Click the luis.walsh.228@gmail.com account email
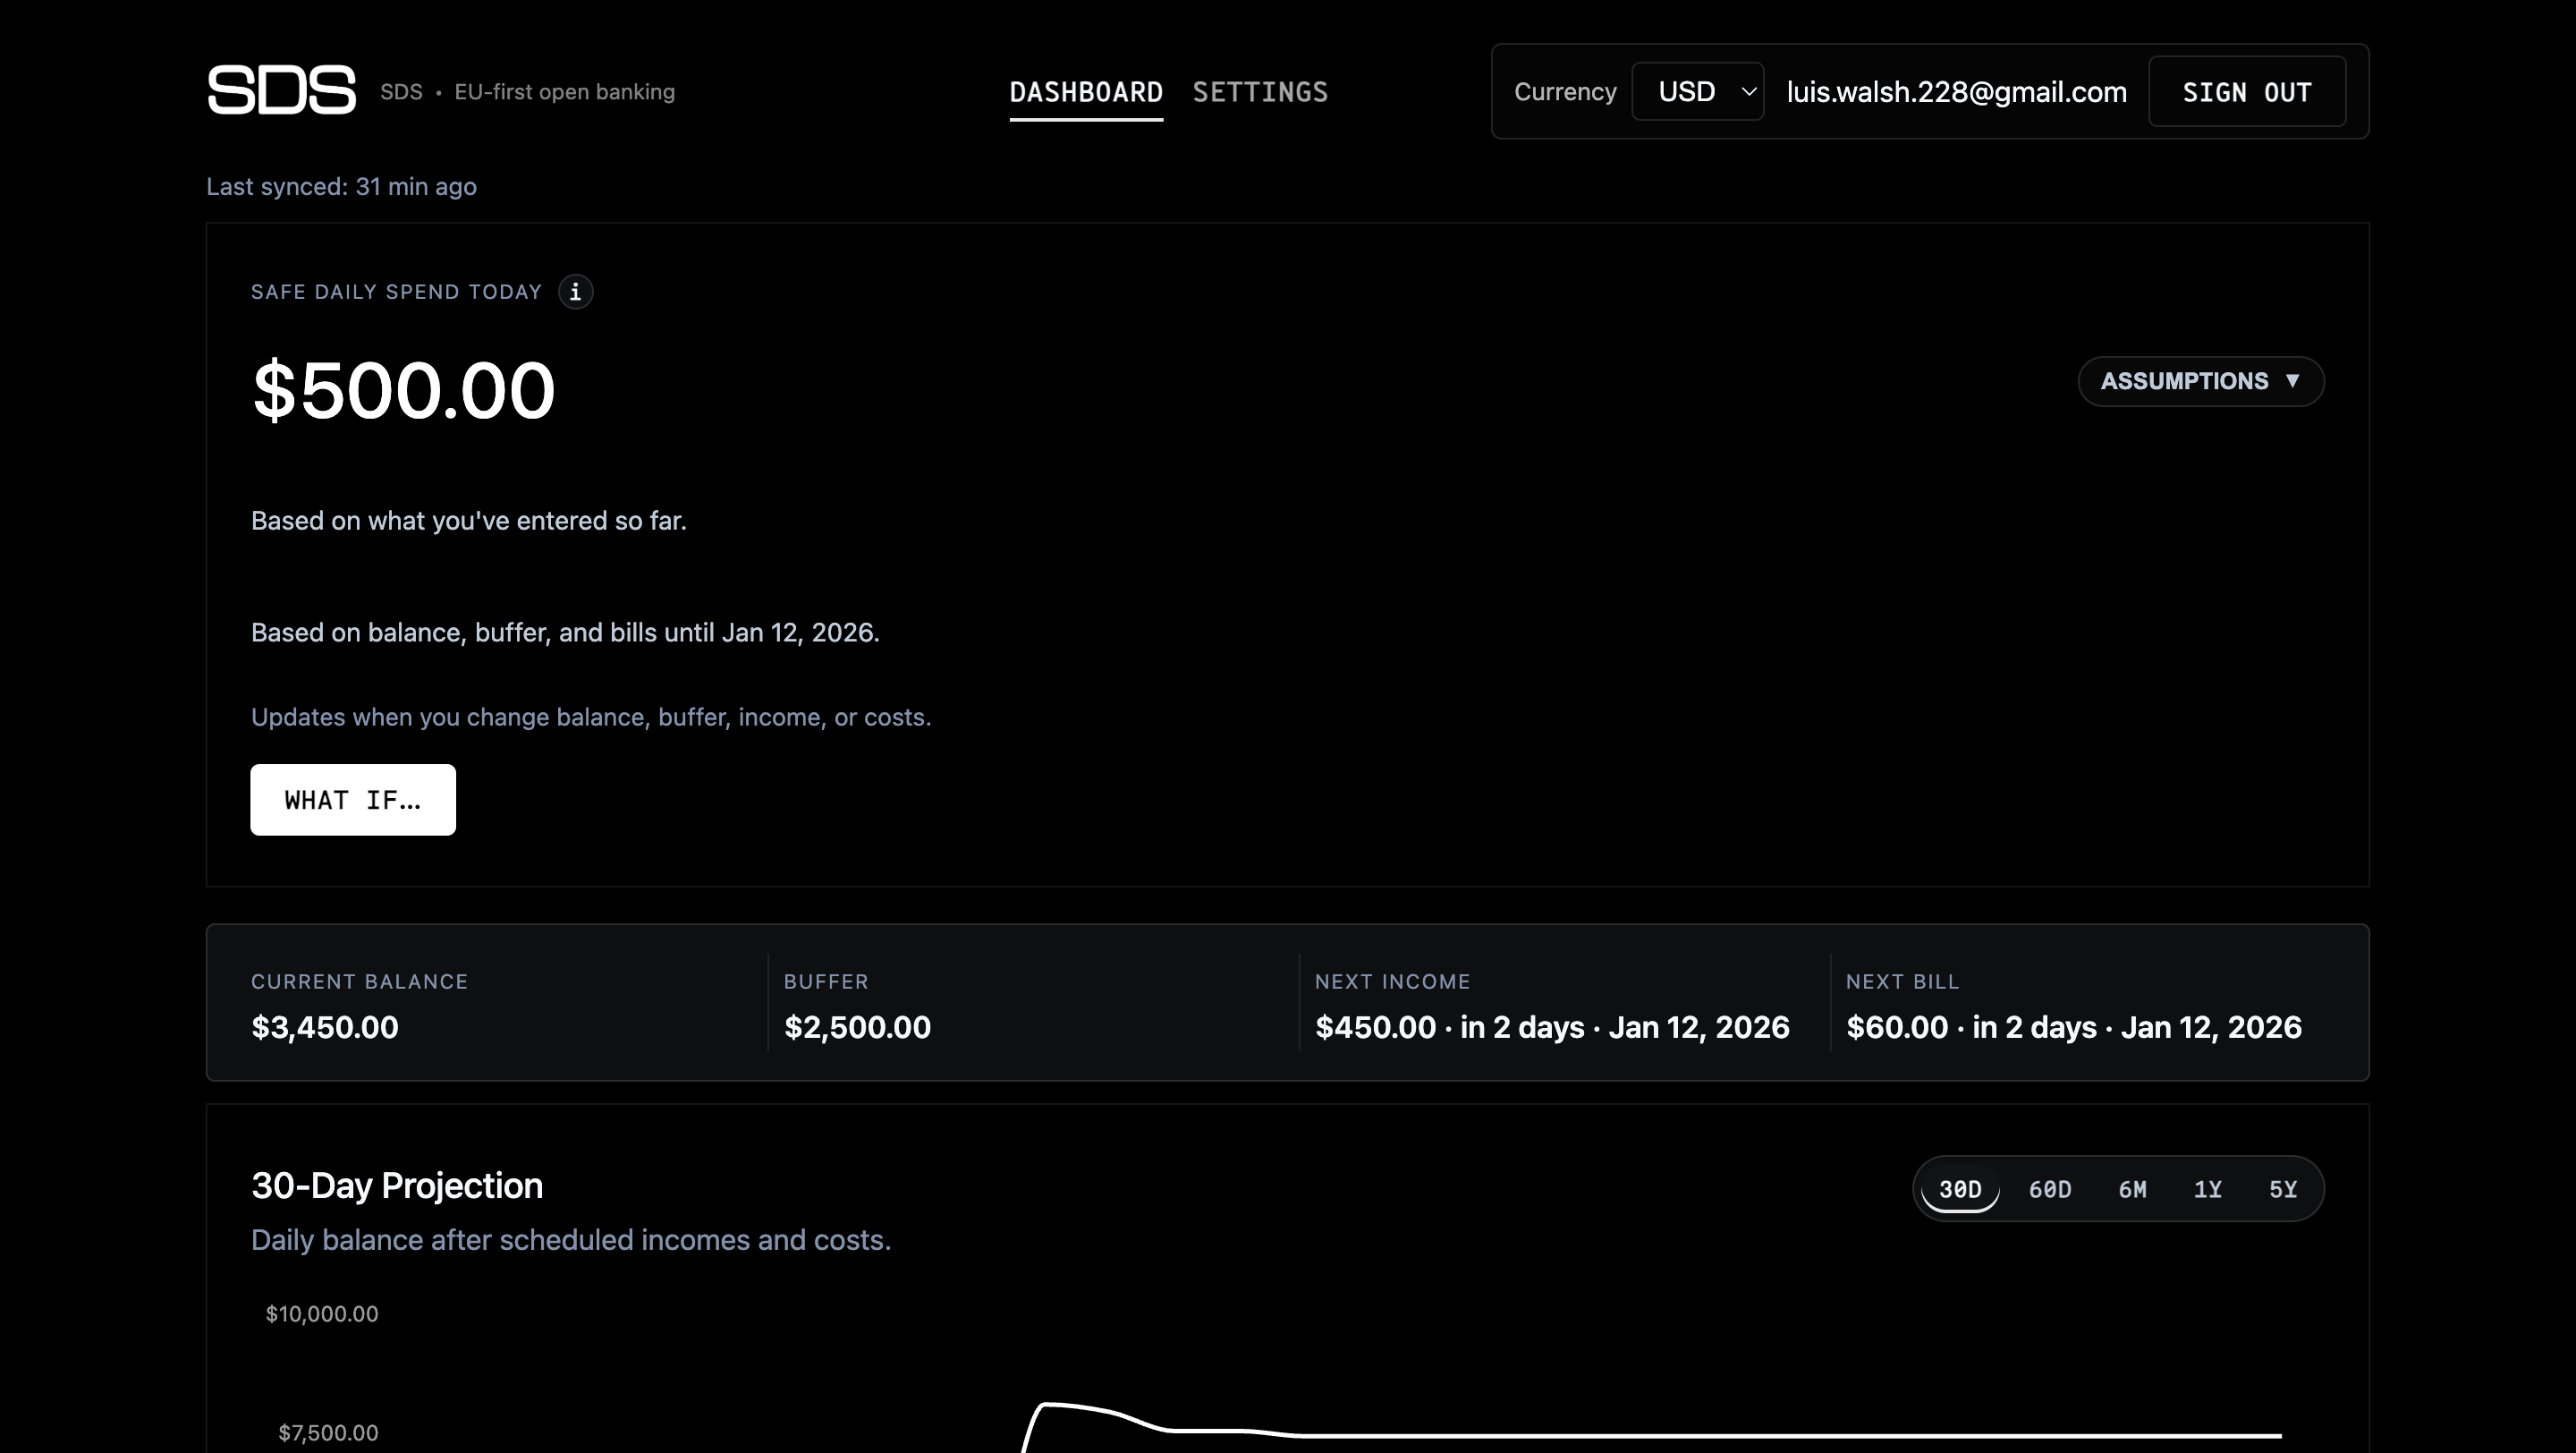 1956,92
